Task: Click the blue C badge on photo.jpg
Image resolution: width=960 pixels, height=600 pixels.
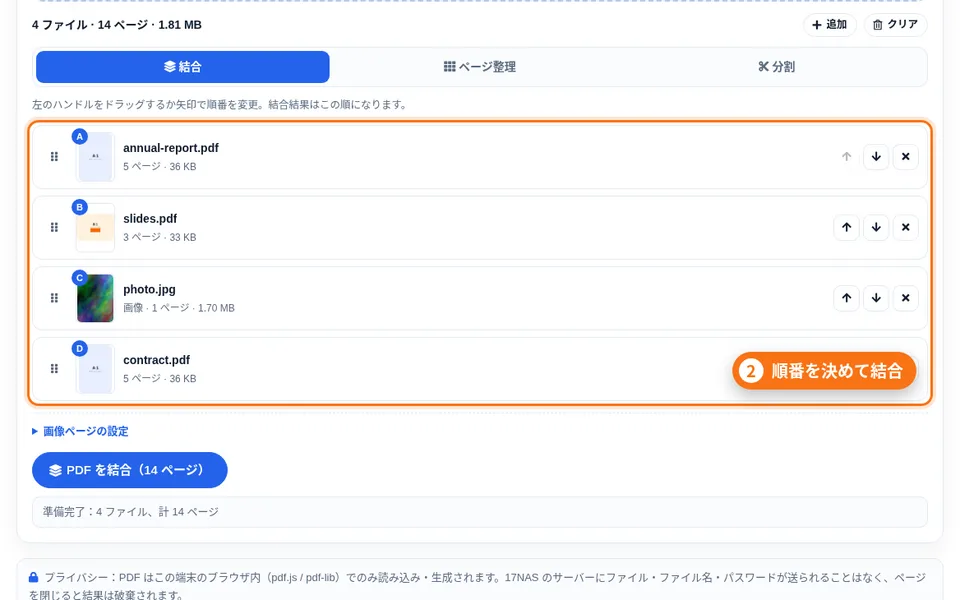Action: pos(80,278)
